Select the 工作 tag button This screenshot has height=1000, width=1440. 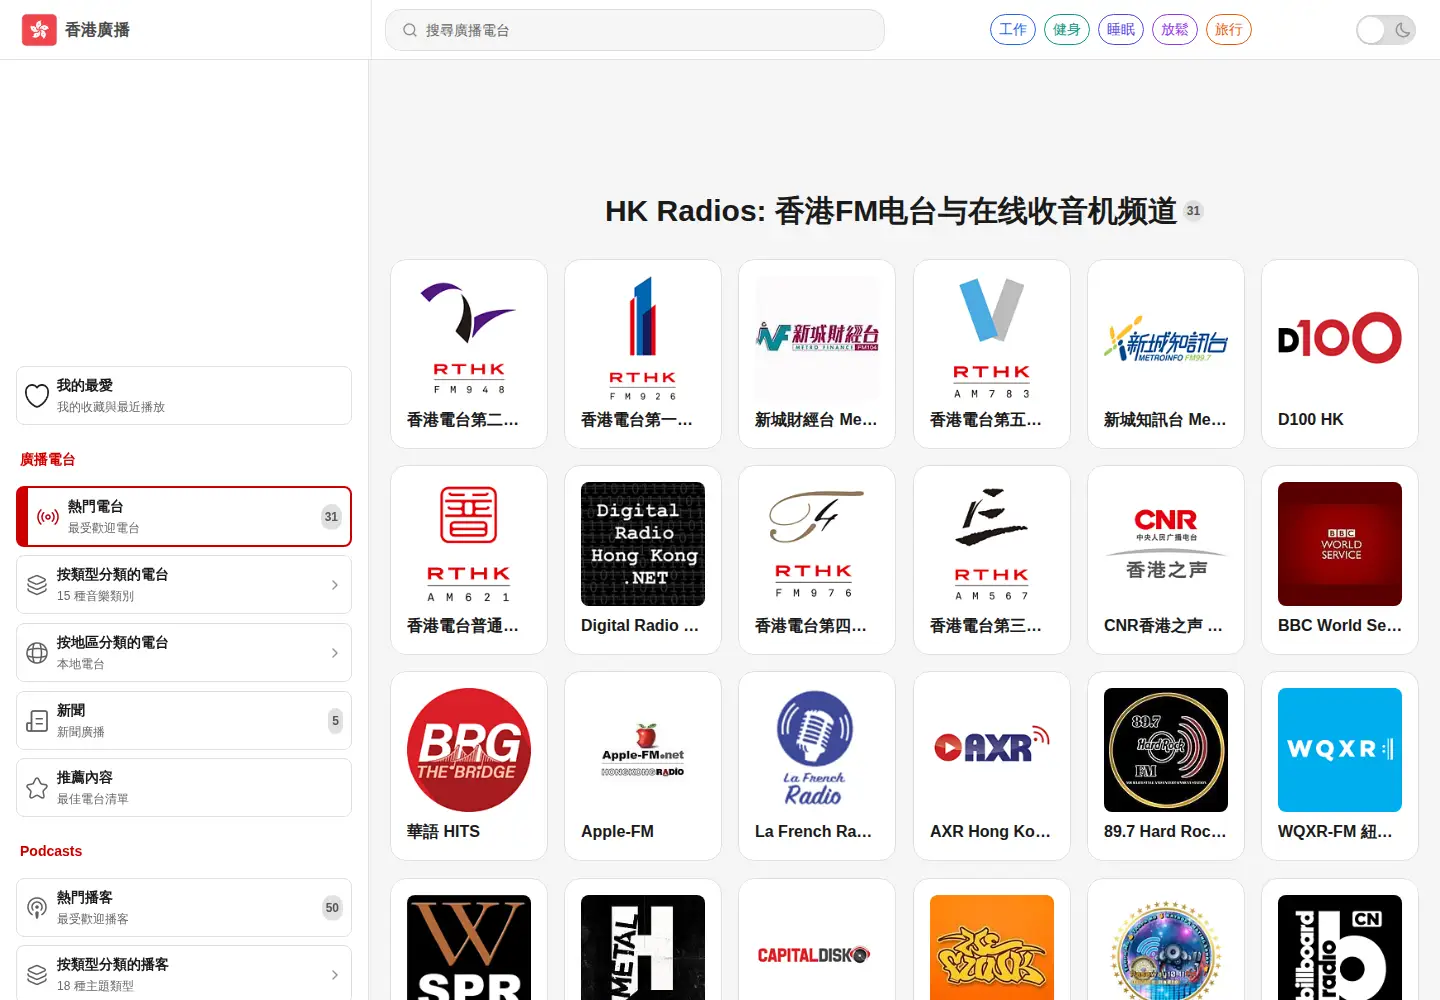(1013, 30)
